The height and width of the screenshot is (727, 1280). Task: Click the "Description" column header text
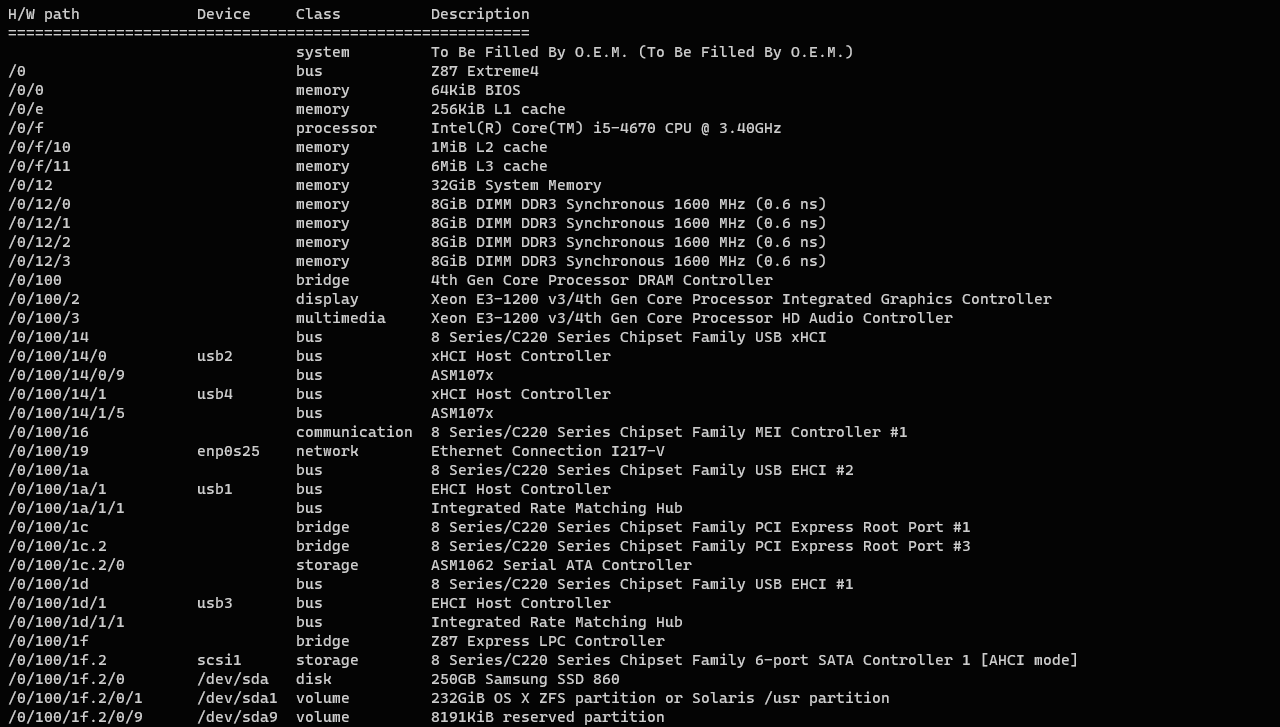coord(480,14)
